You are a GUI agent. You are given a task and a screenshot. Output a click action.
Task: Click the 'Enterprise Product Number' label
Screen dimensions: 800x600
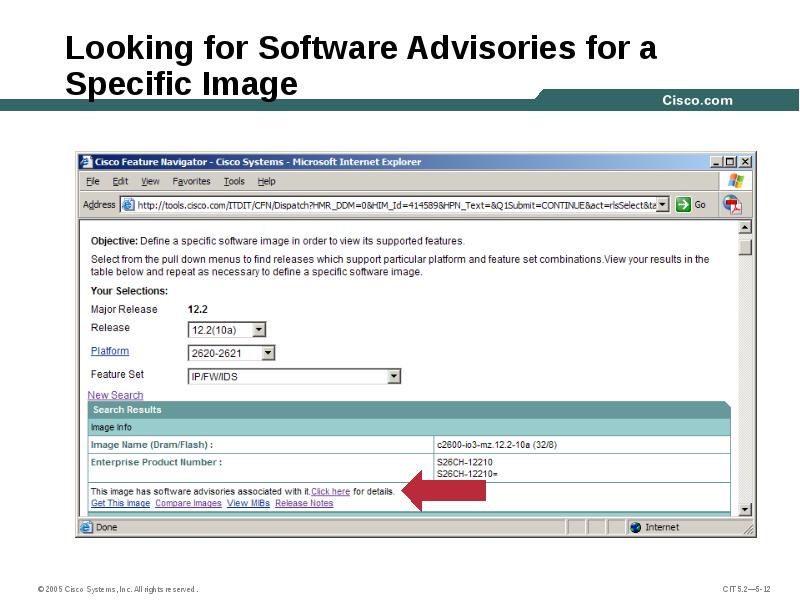pyautogui.click(x=156, y=462)
